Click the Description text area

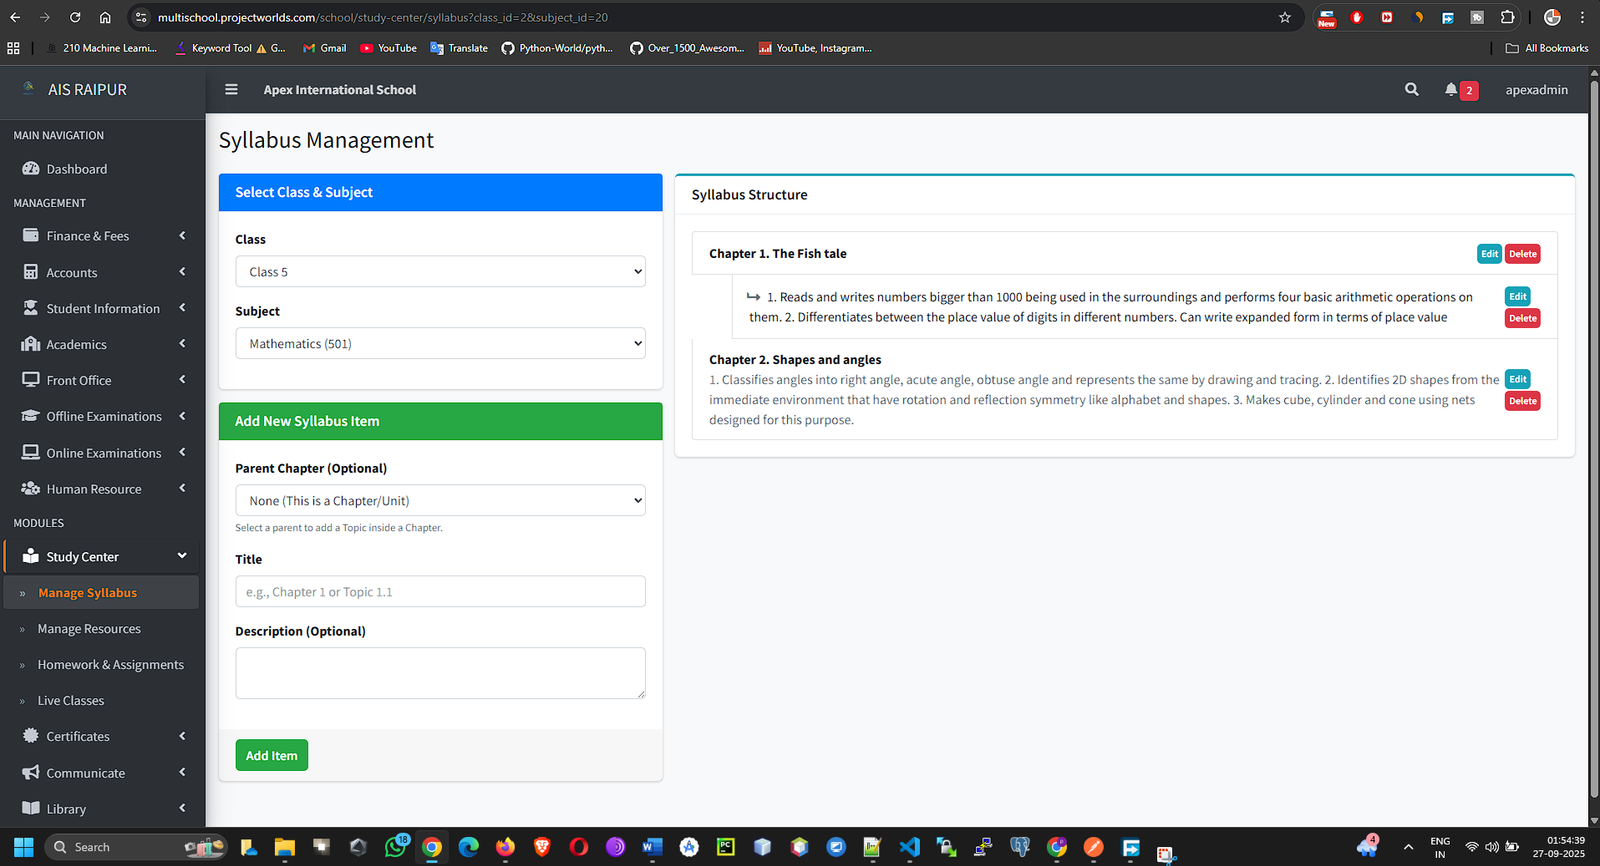[440, 673]
